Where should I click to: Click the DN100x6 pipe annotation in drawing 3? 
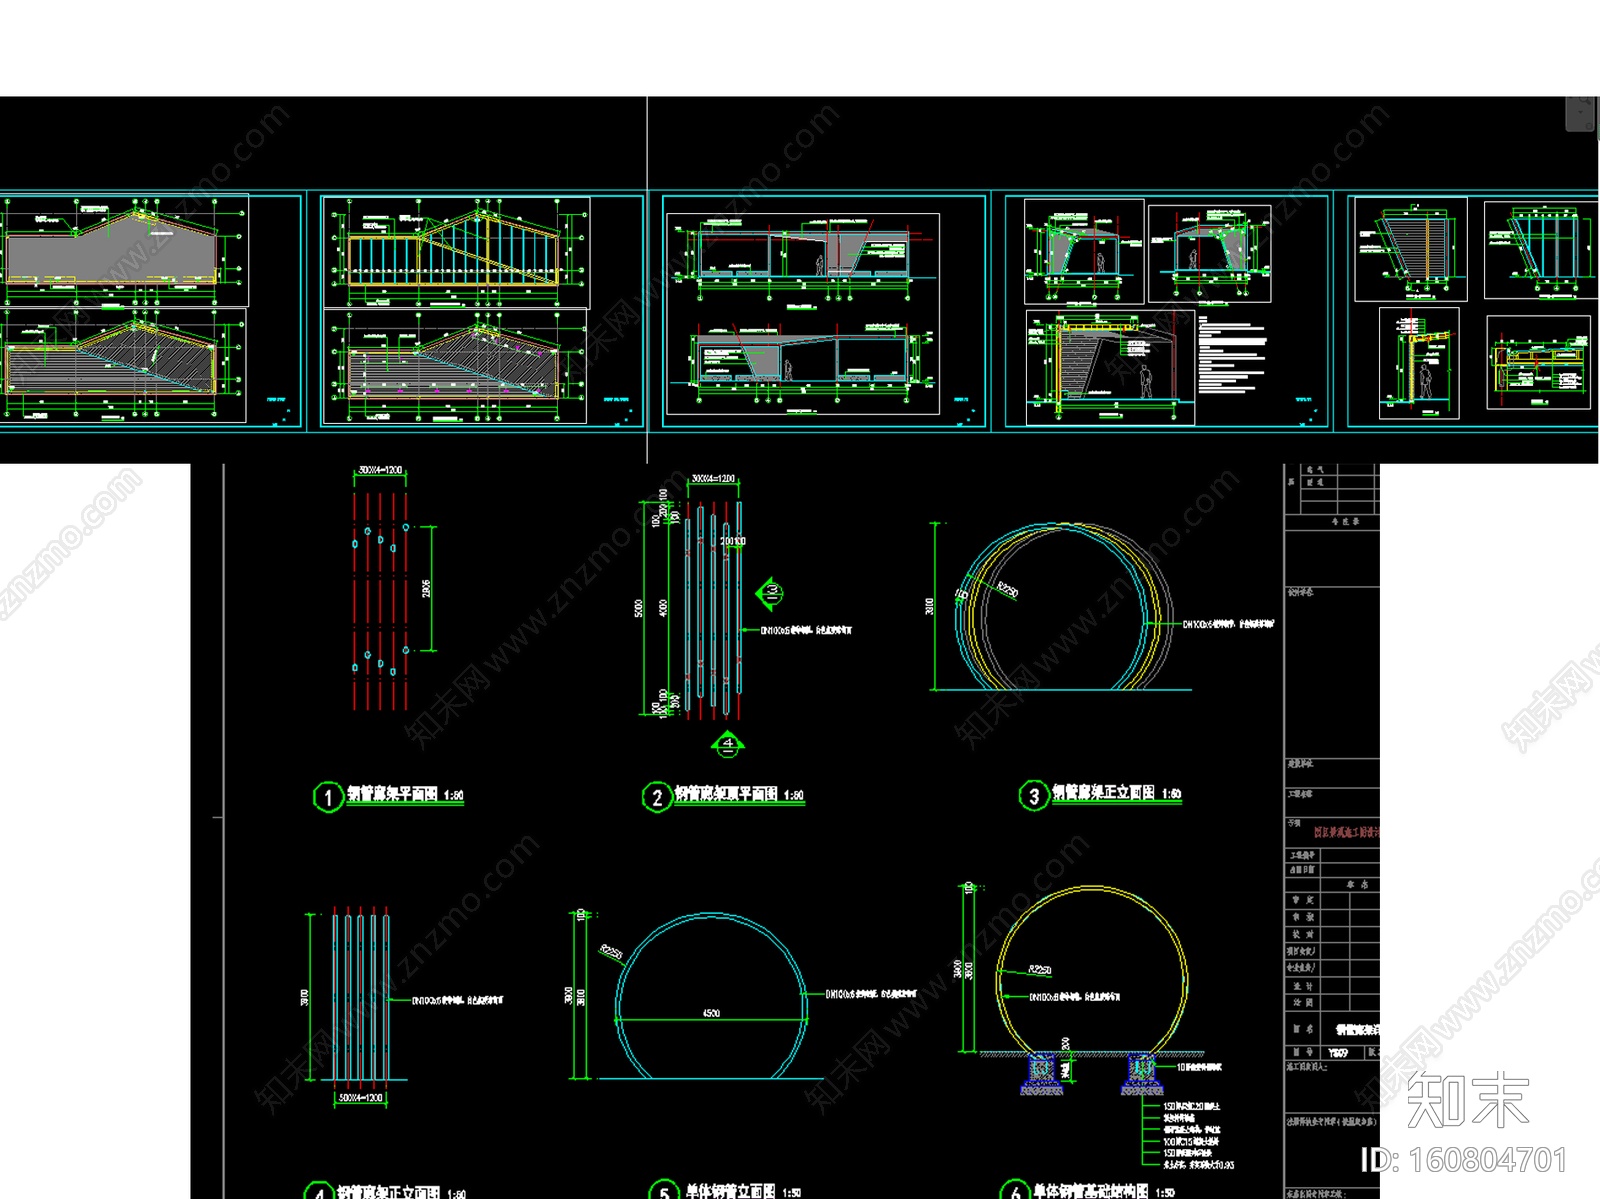[1229, 624]
